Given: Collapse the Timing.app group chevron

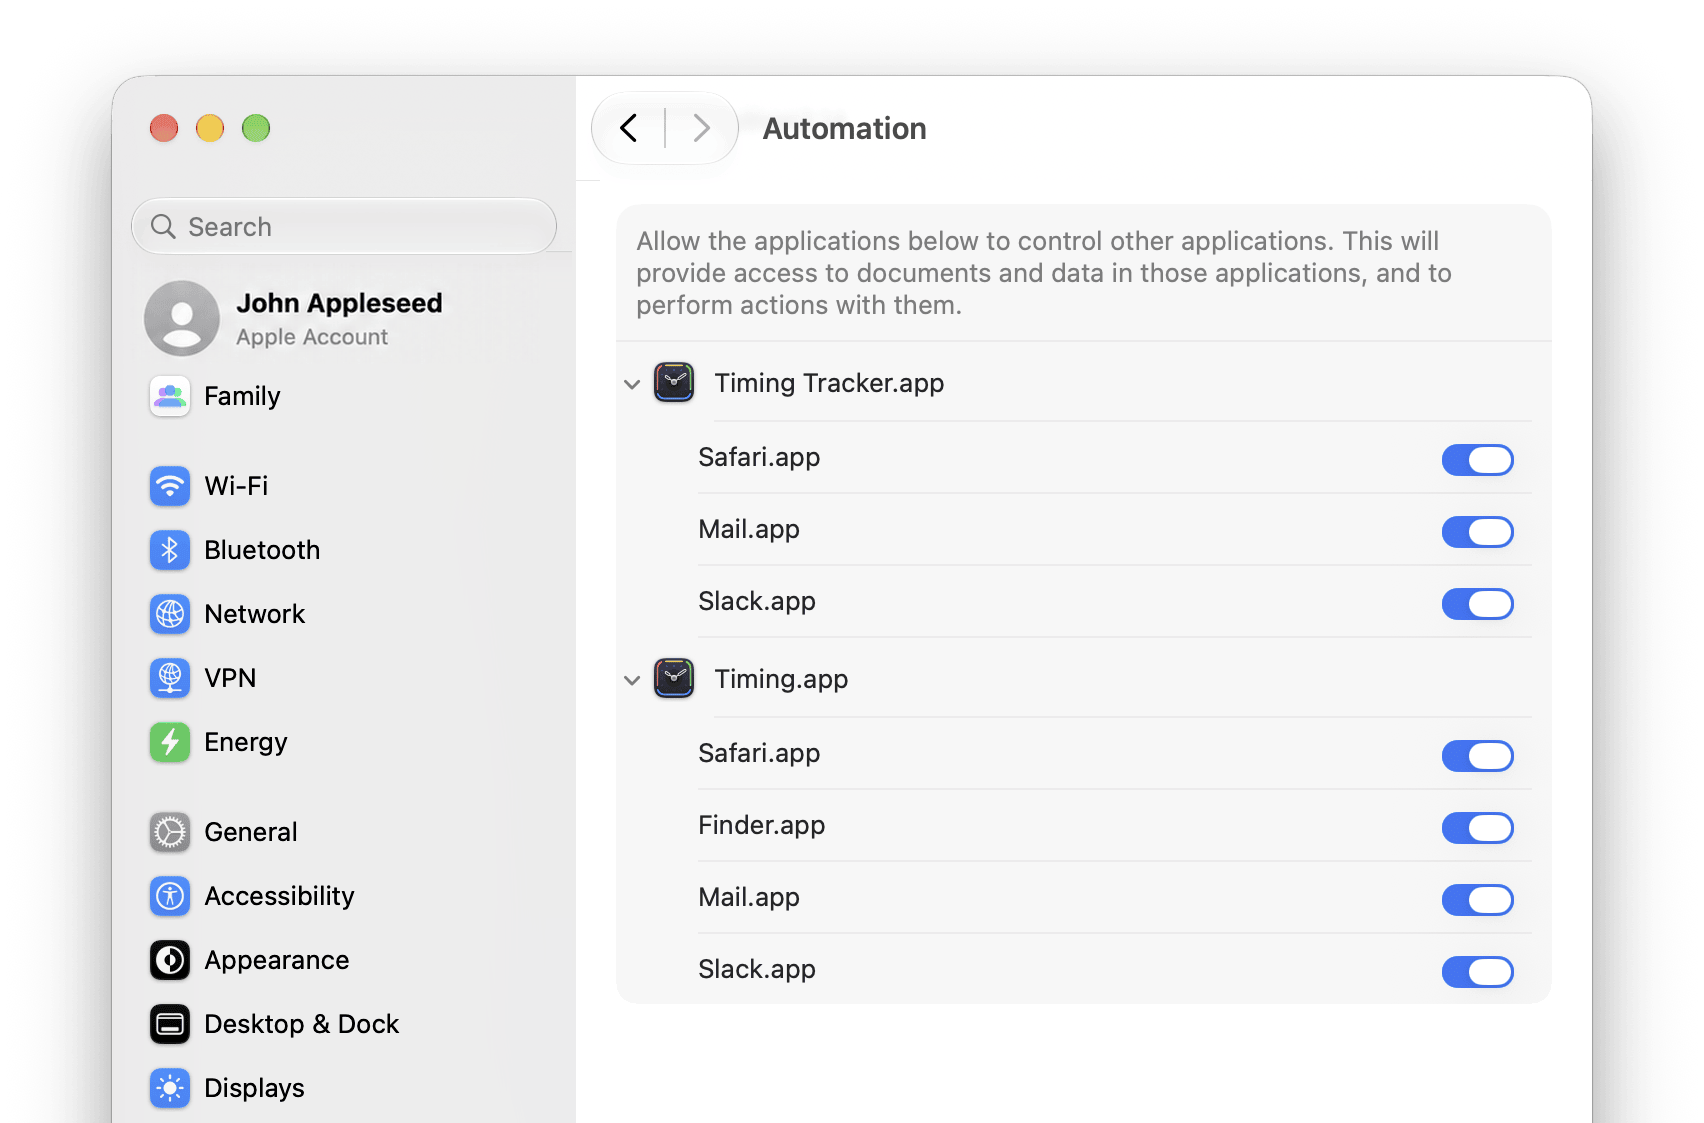Looking at the screenshot, I should point(632,680).
